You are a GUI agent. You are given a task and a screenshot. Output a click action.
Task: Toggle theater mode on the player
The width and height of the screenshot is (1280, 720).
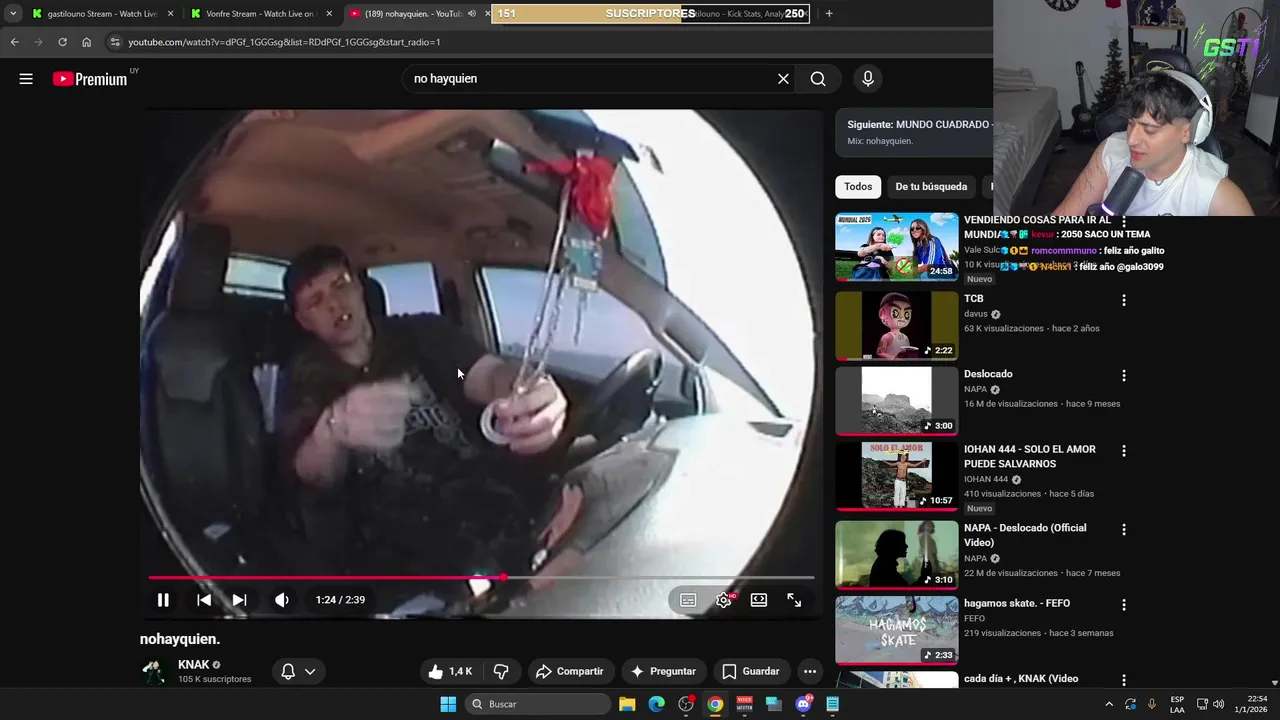coord(759,600)
